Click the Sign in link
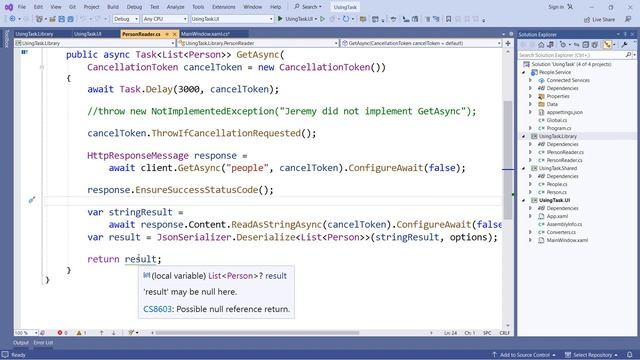Viewport: 640px width, 360px height. click(556, 7)
